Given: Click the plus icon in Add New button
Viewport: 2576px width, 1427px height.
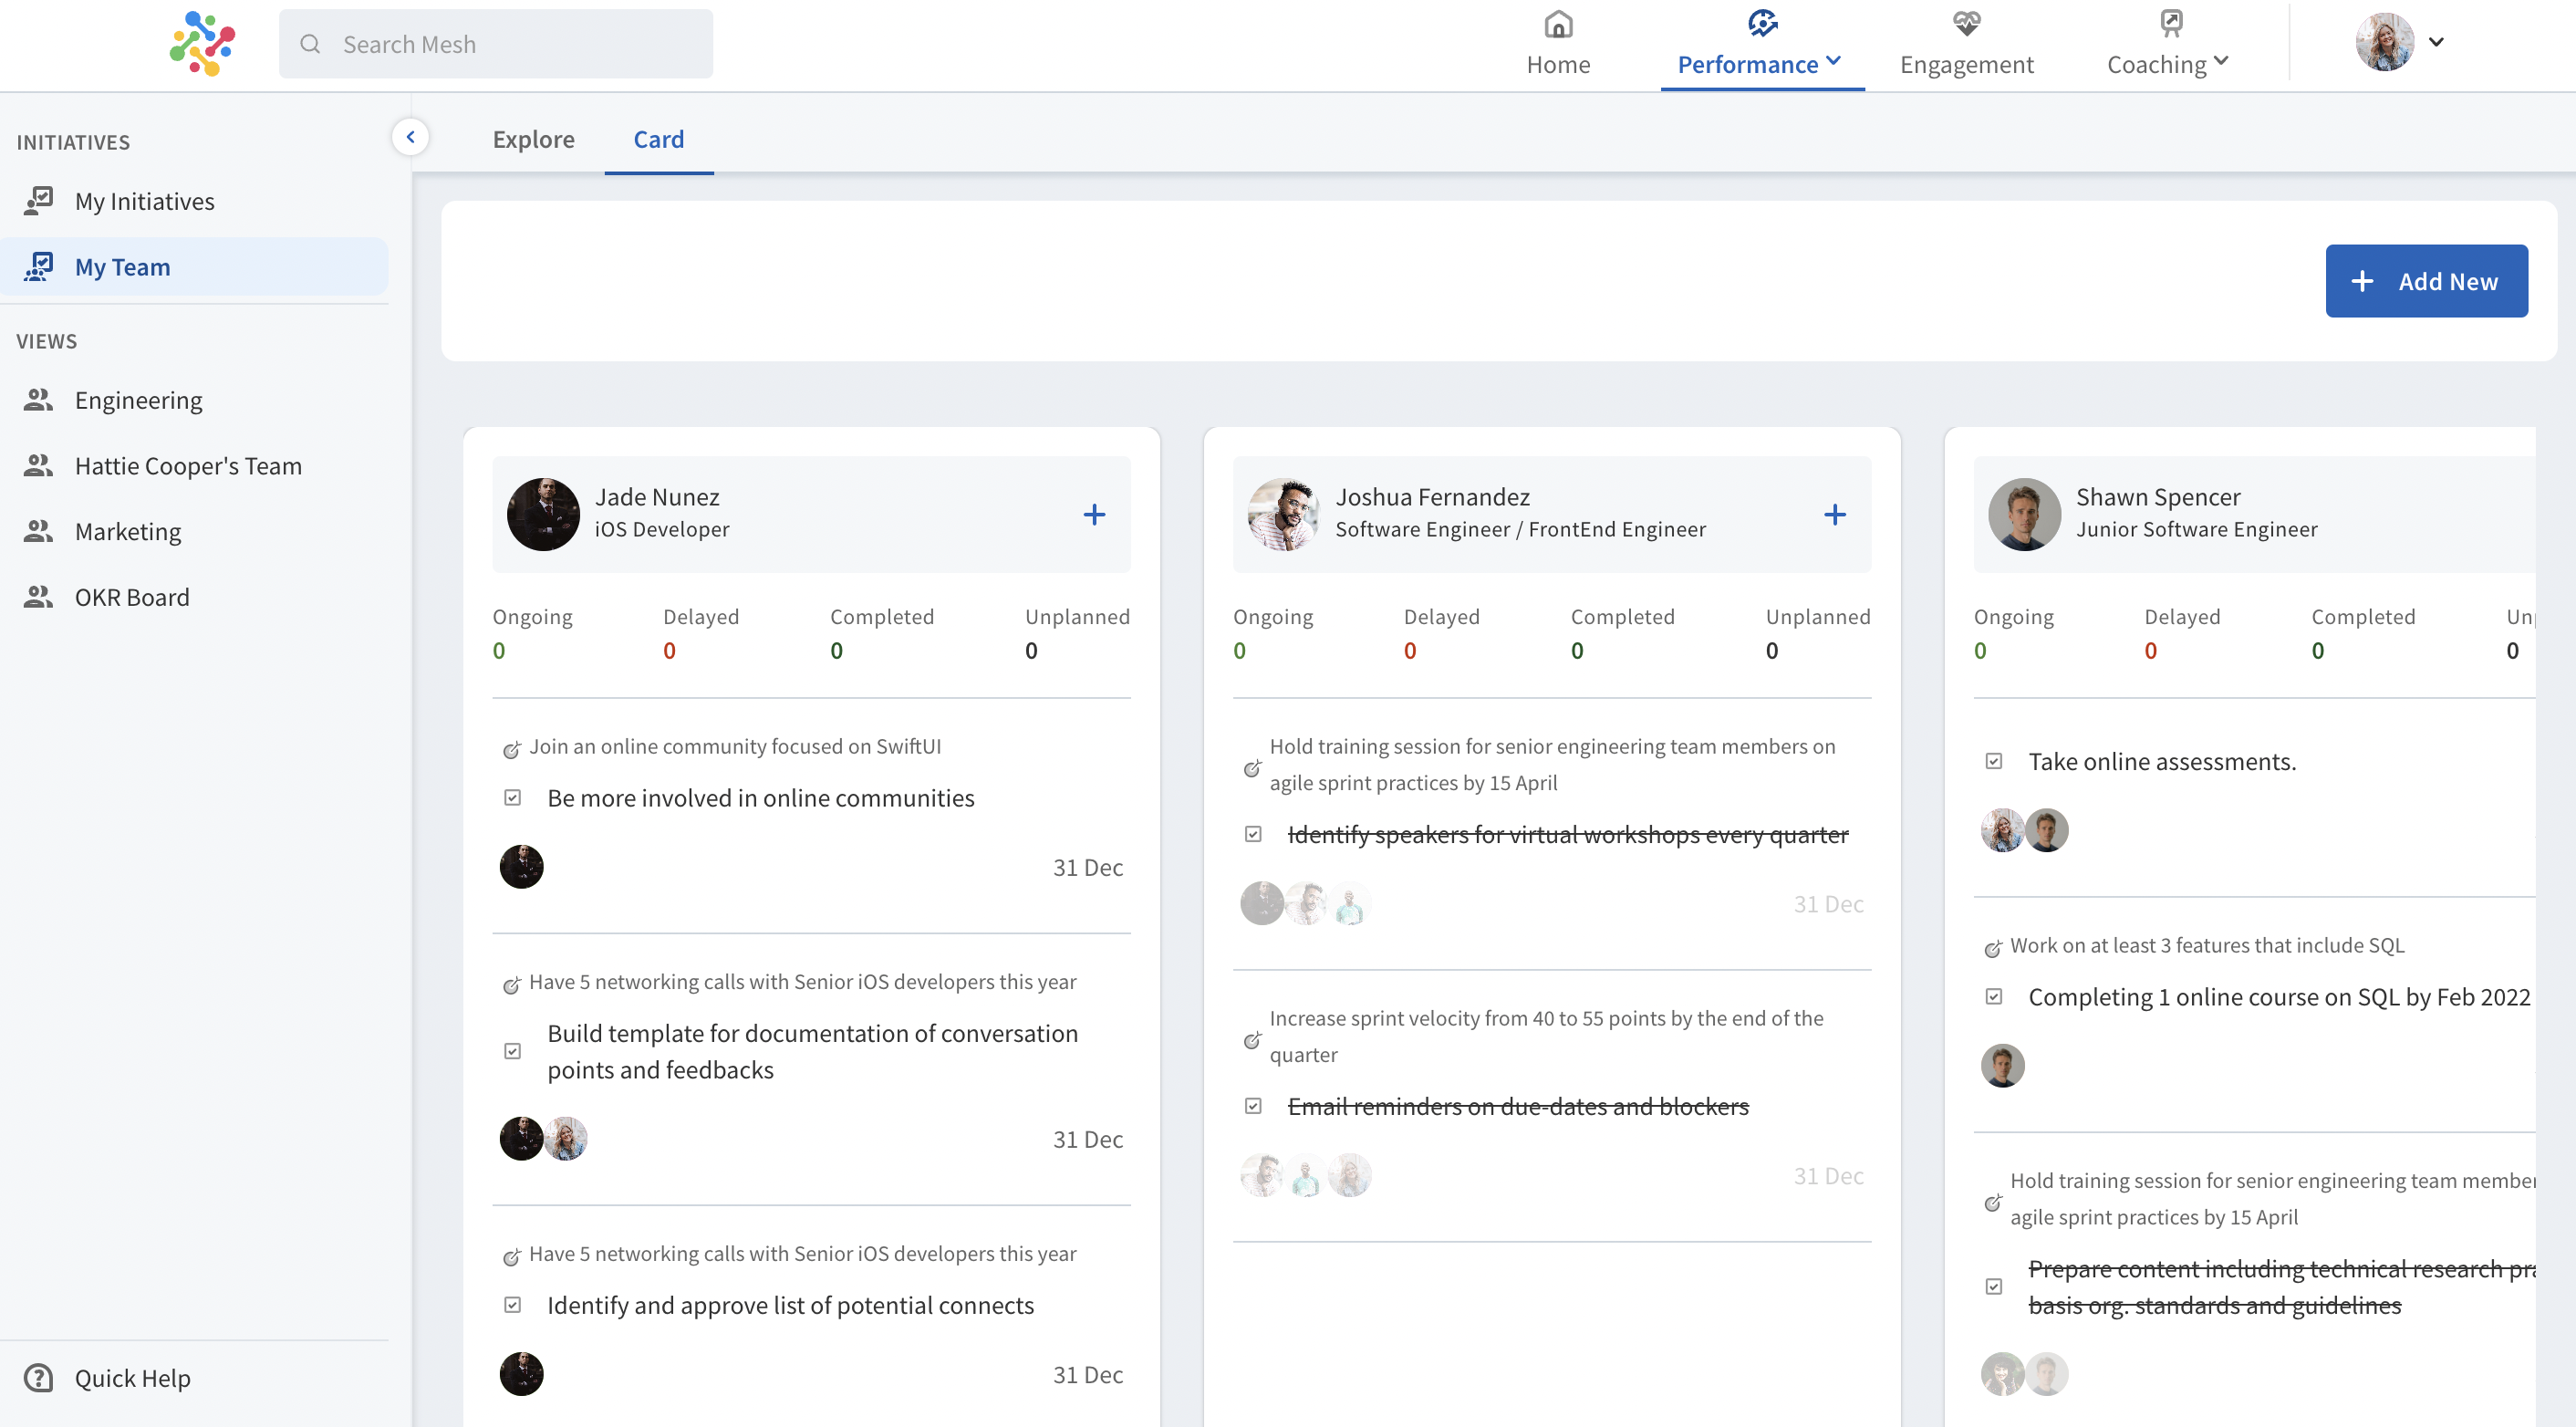Looking at the screenshot, I should pos(2362,281).
